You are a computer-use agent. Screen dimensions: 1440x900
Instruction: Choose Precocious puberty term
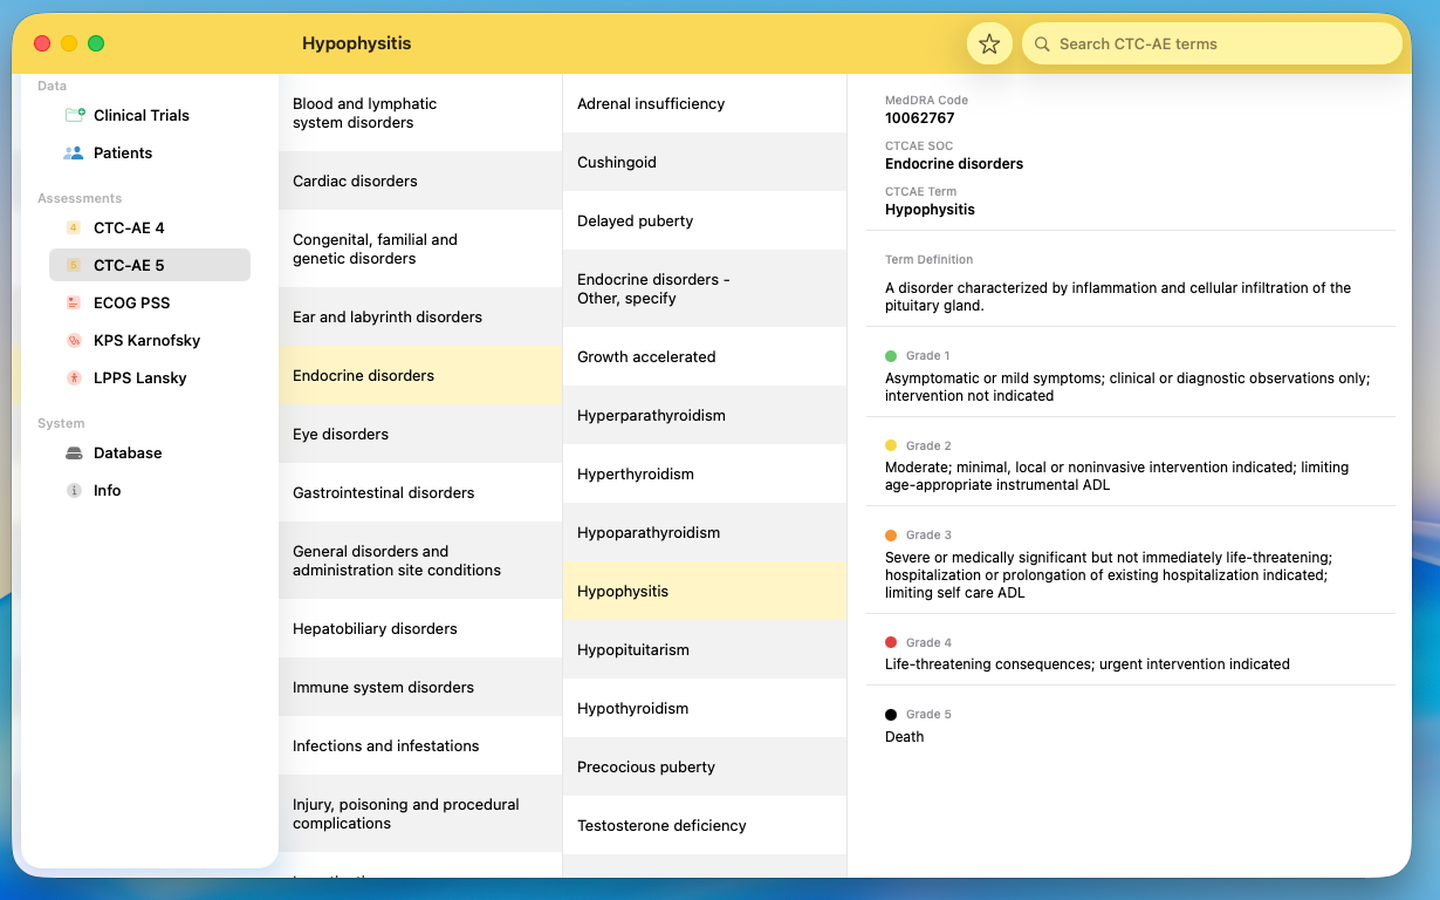pos(705,767)
